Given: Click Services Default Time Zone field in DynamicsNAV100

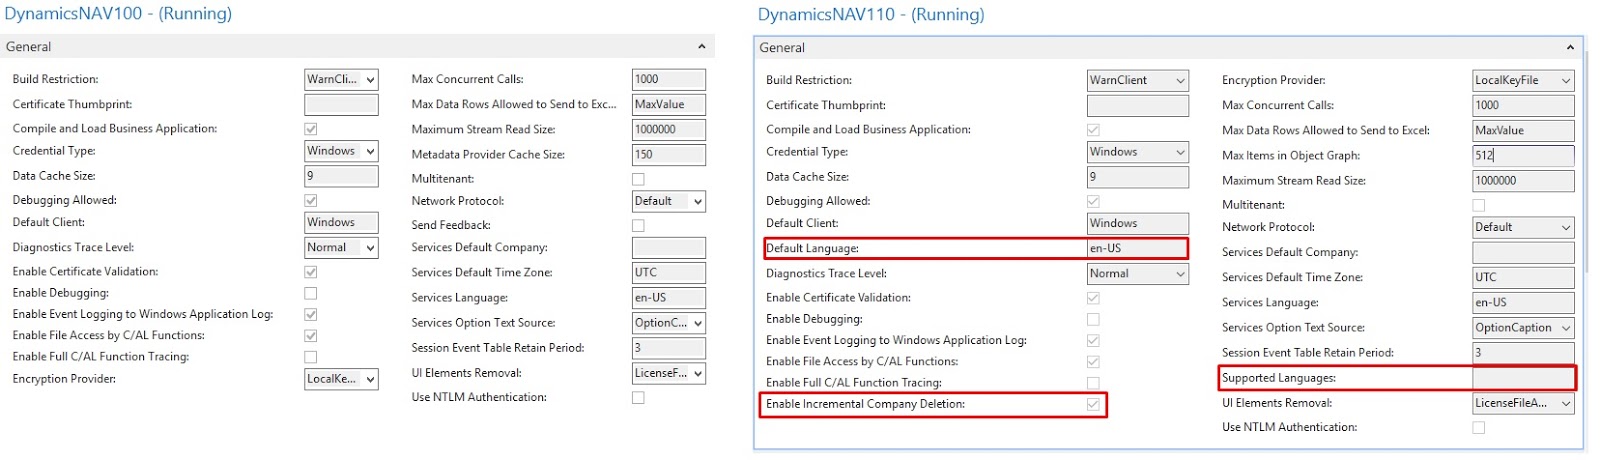Looking at the screenshot, I should [669, 272].
